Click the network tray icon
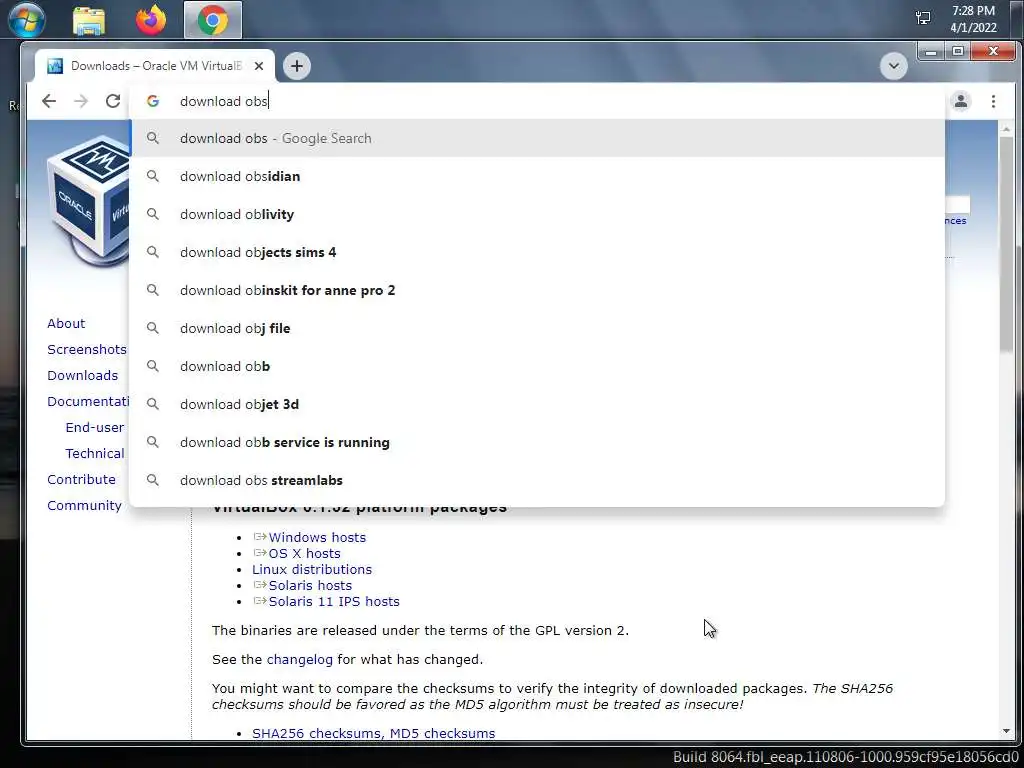 pos(923,18)
